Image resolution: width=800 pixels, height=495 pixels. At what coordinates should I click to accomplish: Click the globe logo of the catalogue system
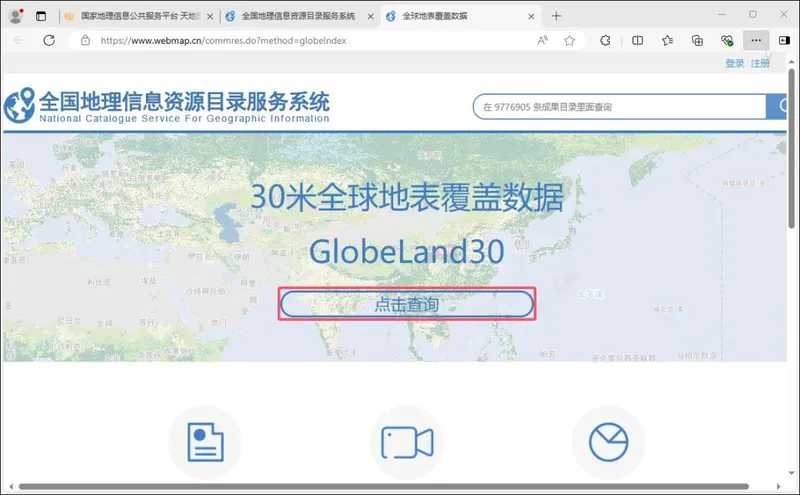[19, 105]
